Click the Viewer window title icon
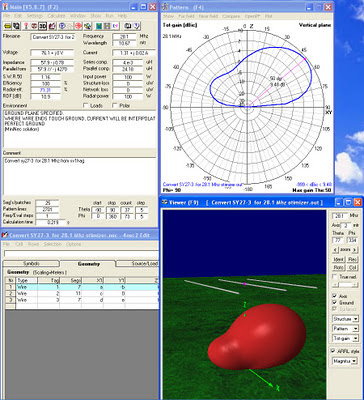This screenshot has width=364, height=400. tap(165, 202)
